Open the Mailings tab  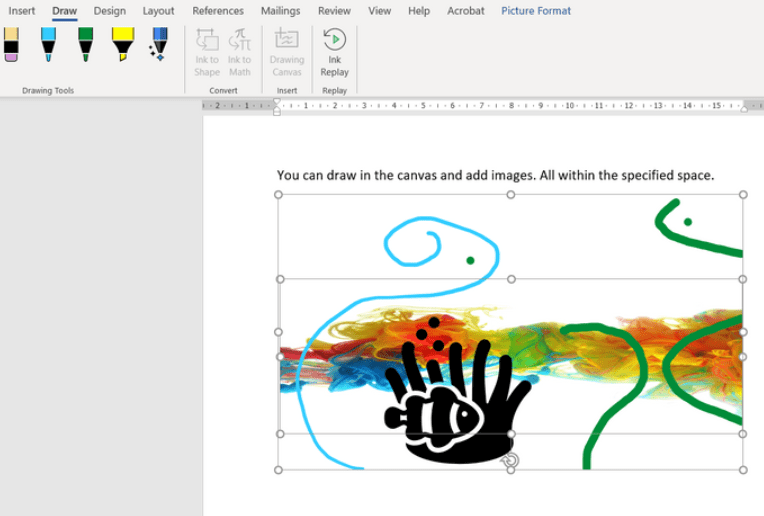(x=280, y=11)
